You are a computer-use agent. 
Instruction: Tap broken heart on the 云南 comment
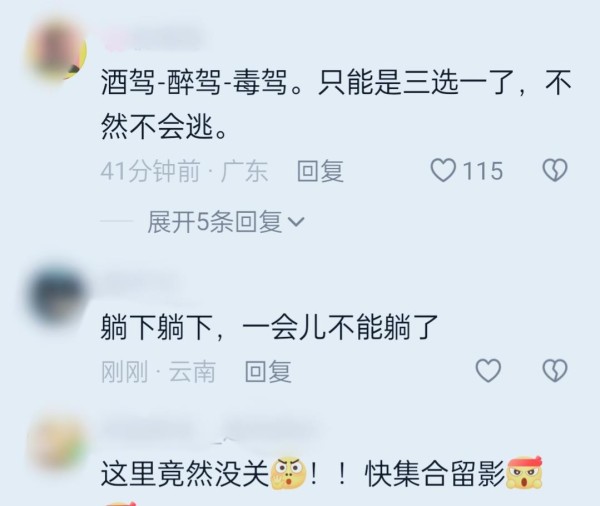tap(555, 371)
